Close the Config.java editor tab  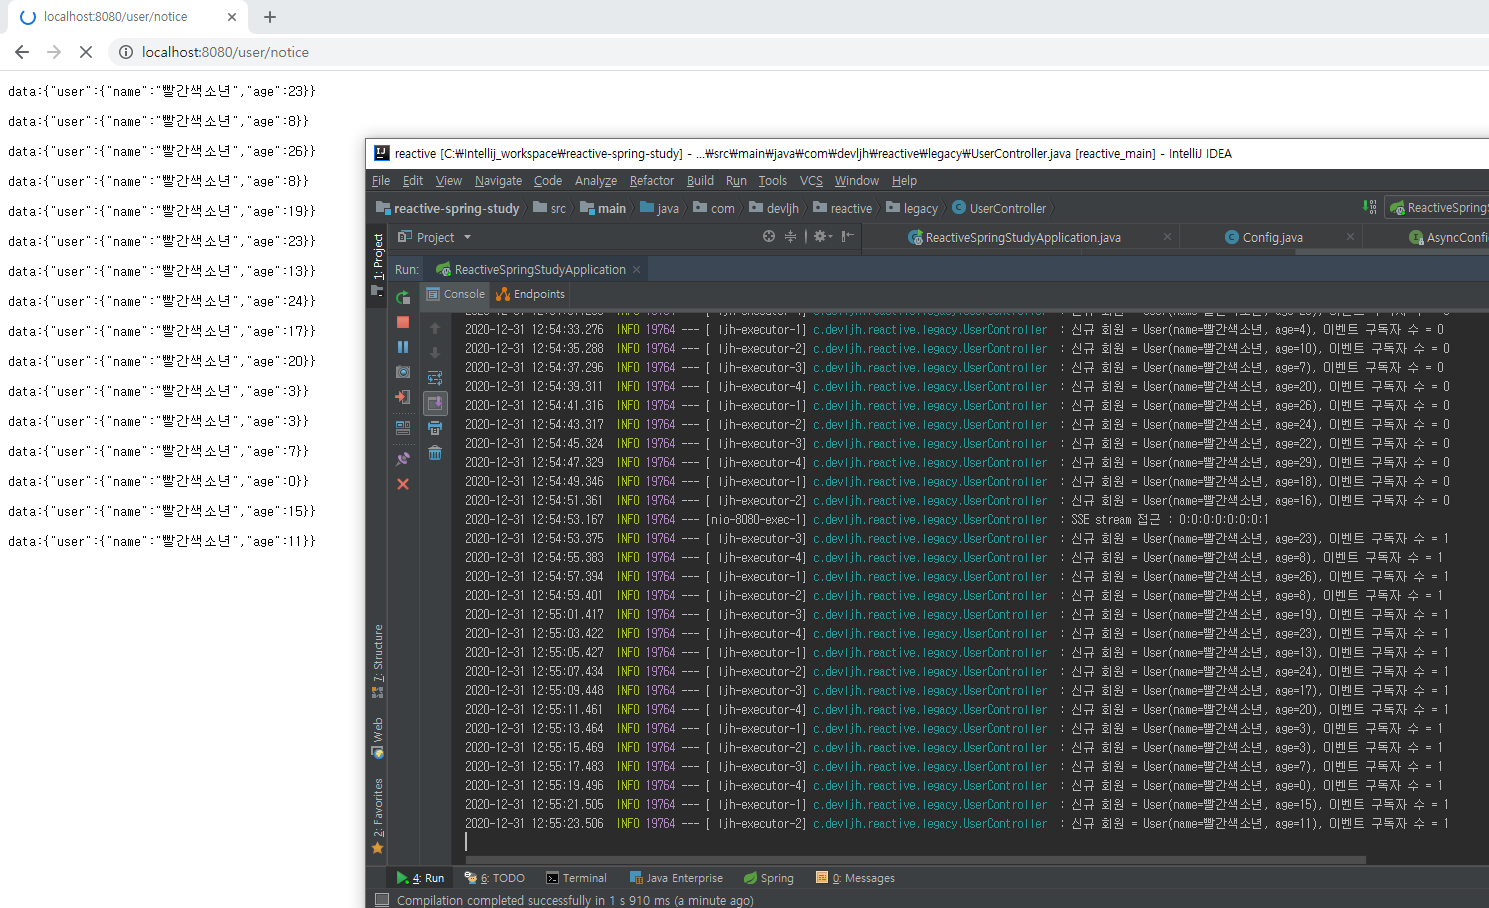(x=1350, y=237)
